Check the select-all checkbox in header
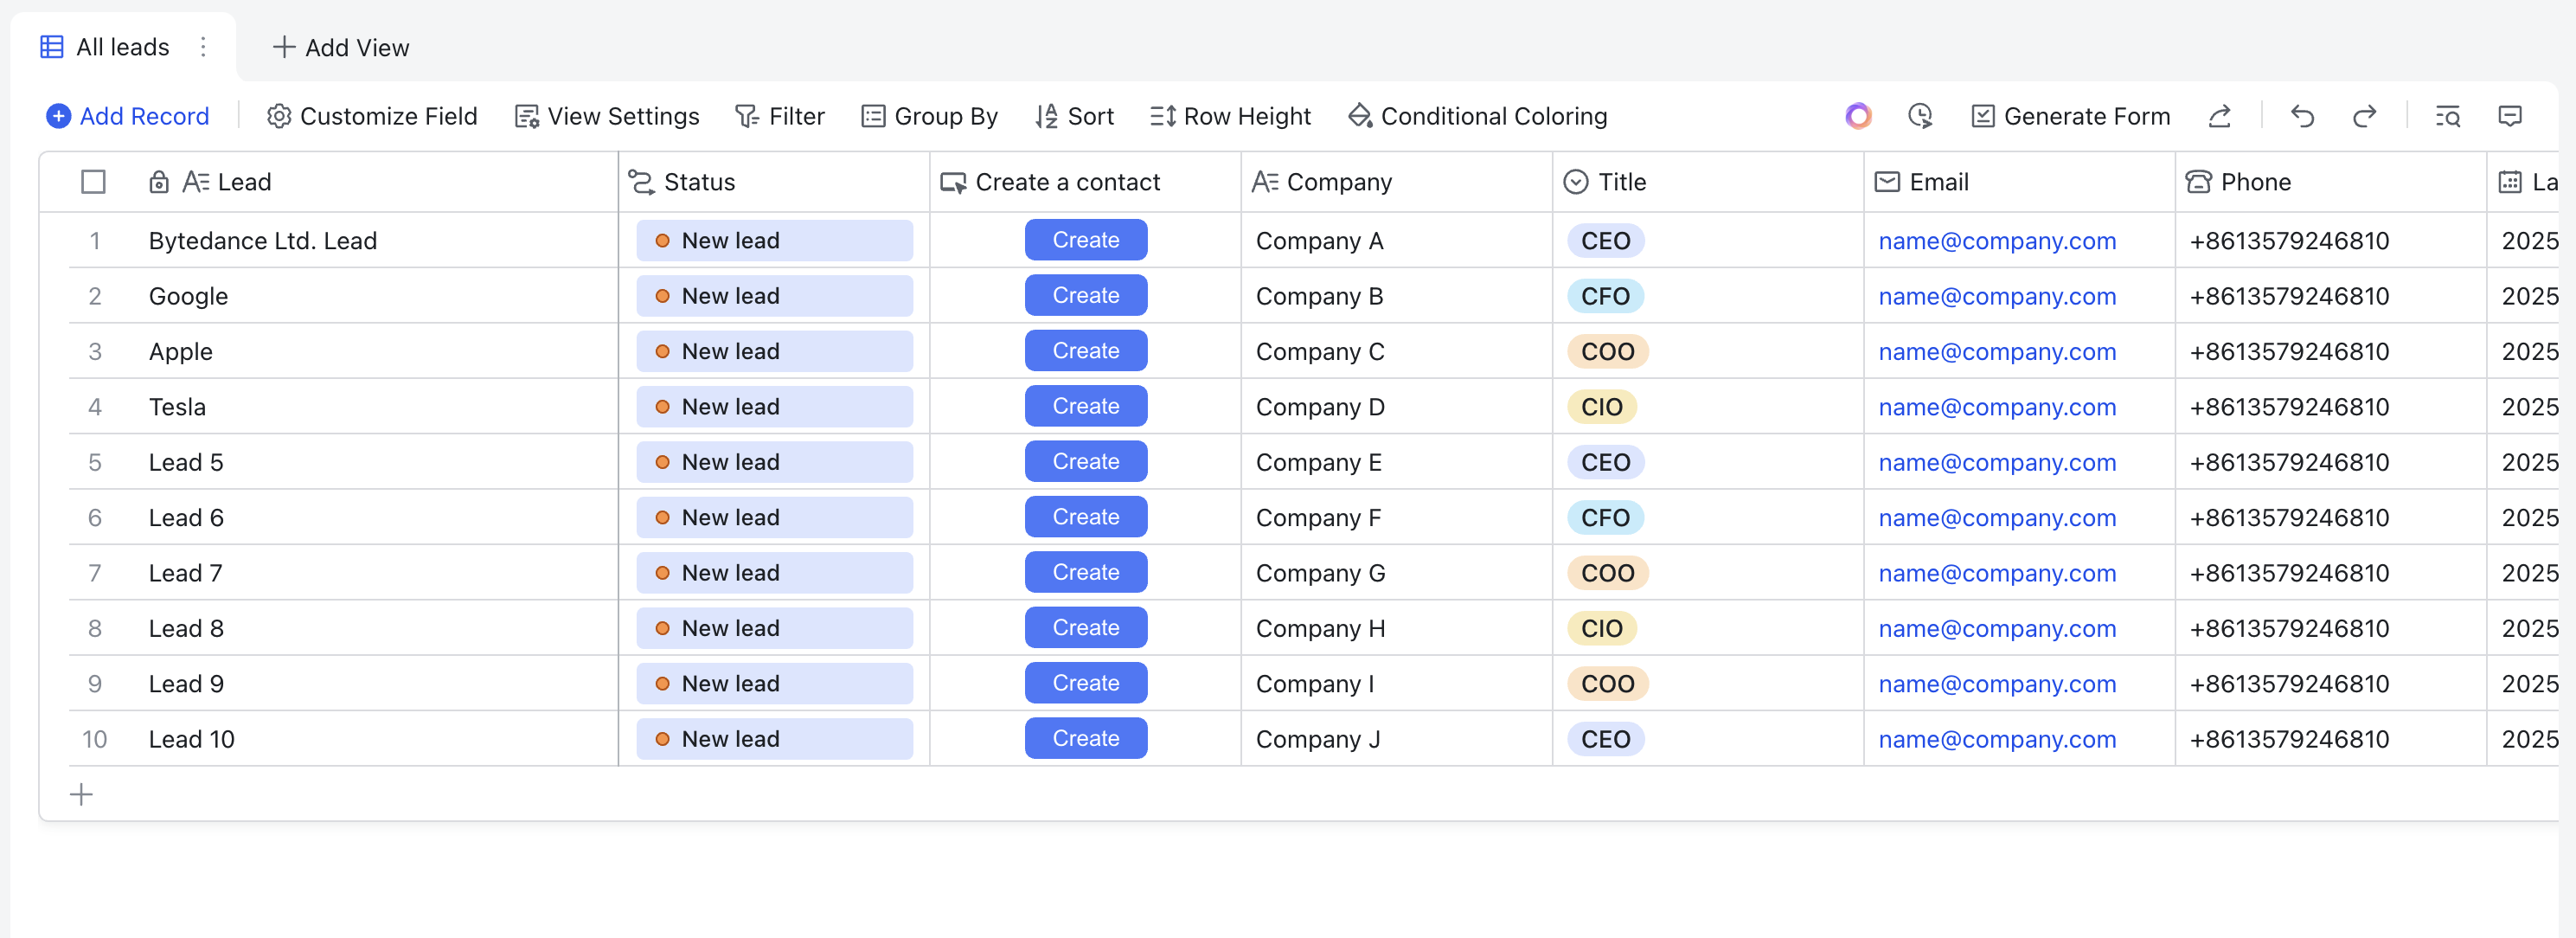The width and height of the screenshot is (2576, 938). [93, 182]
